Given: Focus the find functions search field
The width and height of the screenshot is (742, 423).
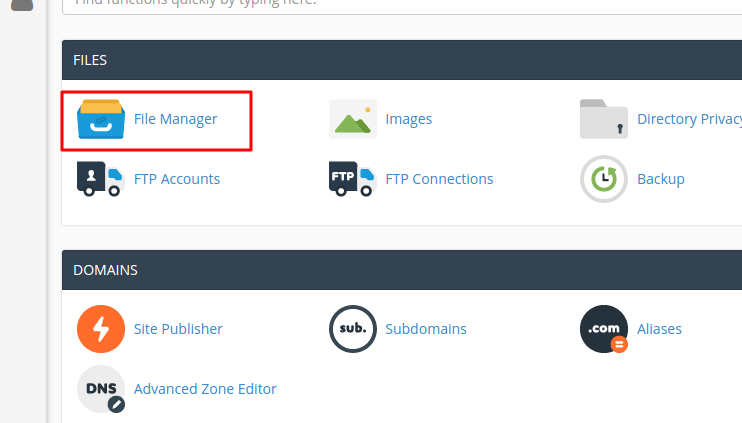Looking at the screenshot, I should (402, 6).
